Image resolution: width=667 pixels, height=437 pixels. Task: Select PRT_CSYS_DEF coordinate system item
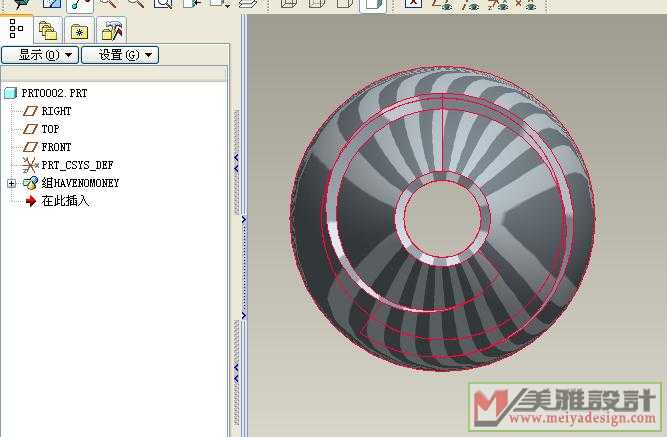pyautogui.click(x=77, y=165)
